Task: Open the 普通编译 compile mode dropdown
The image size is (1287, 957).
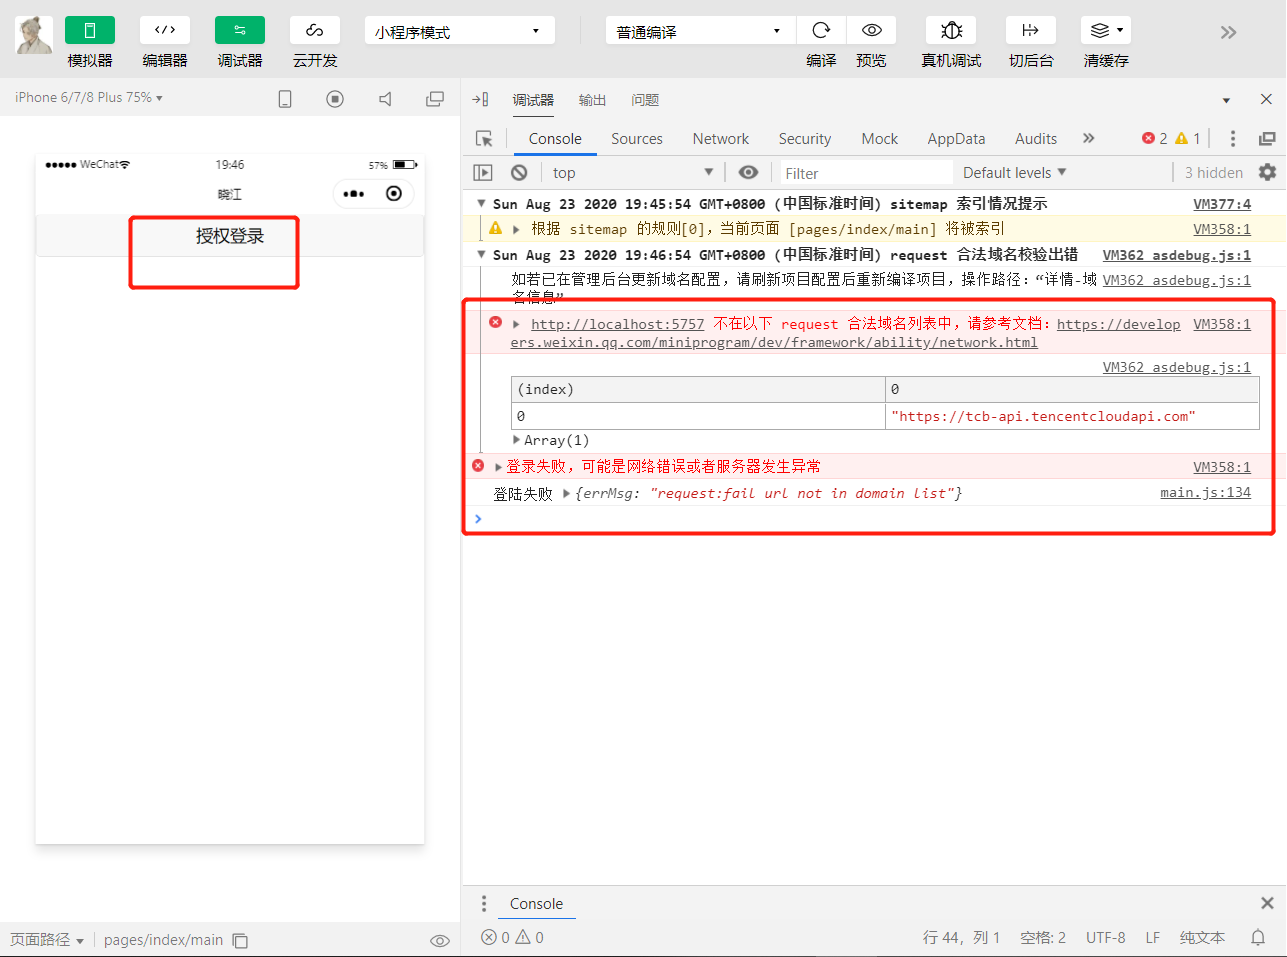Action: 699,31
